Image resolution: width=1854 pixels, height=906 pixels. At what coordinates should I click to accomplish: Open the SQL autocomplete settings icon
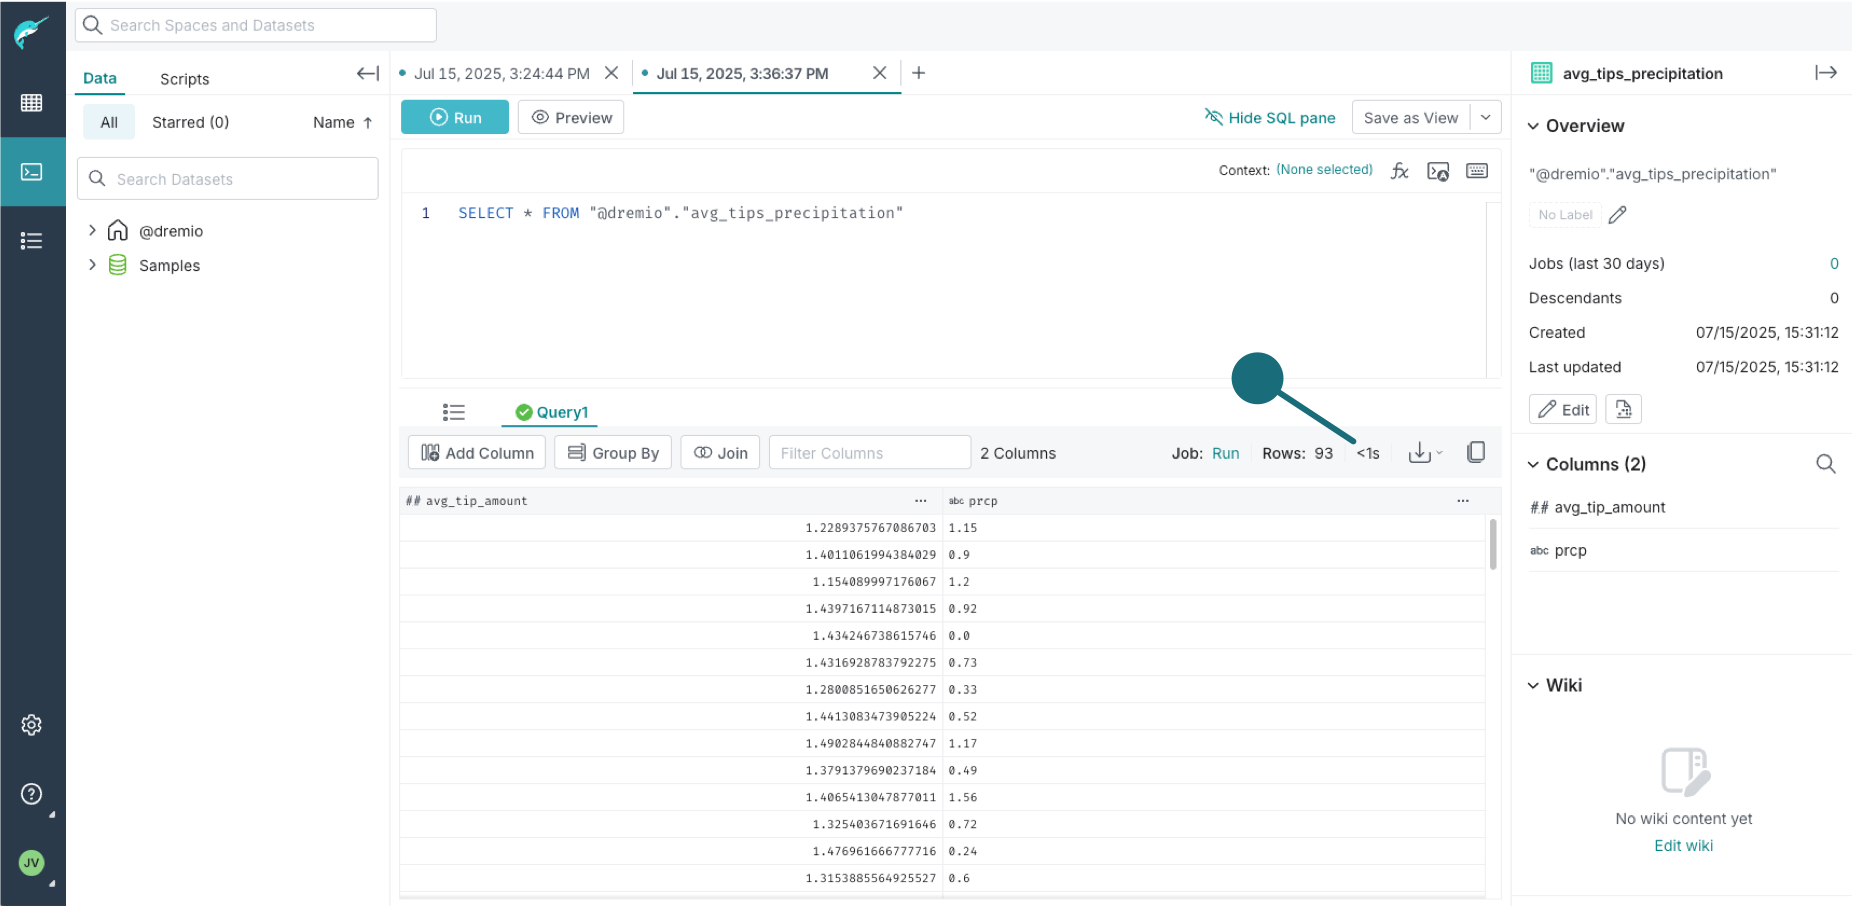[1438, 171]
